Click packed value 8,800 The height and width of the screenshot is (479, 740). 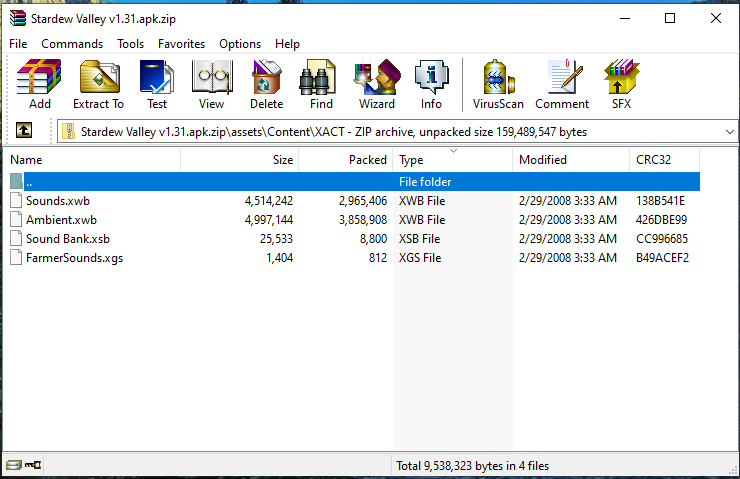[x=373, y=239]
